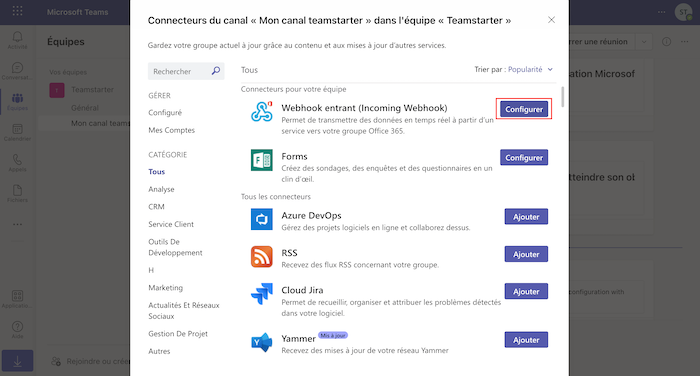Add the Azure DevOps connector

point(526,217)
